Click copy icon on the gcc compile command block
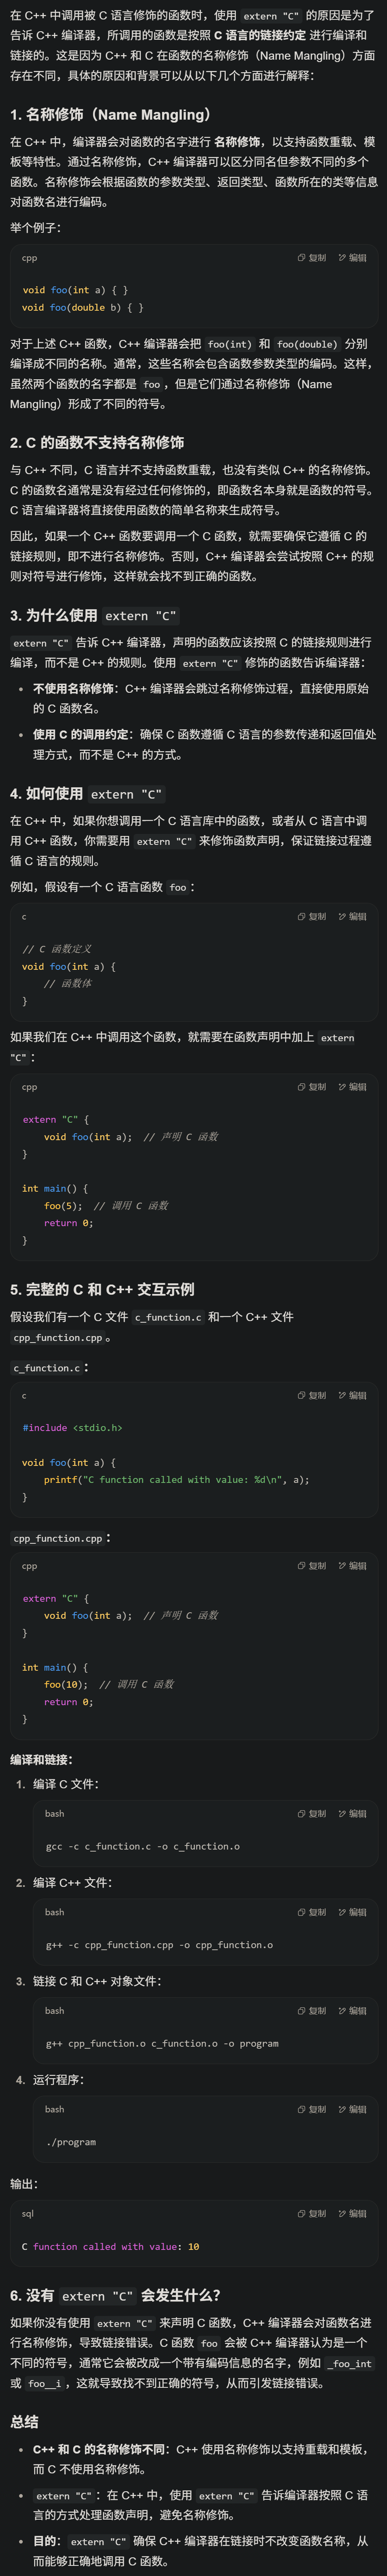387x2576 pixels. point(300,1814)
